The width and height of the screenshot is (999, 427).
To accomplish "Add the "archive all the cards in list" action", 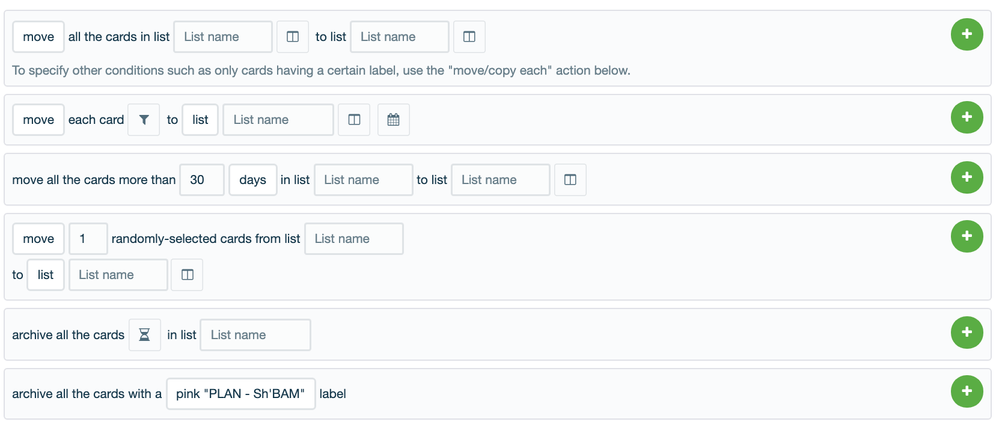I will 966,332.
